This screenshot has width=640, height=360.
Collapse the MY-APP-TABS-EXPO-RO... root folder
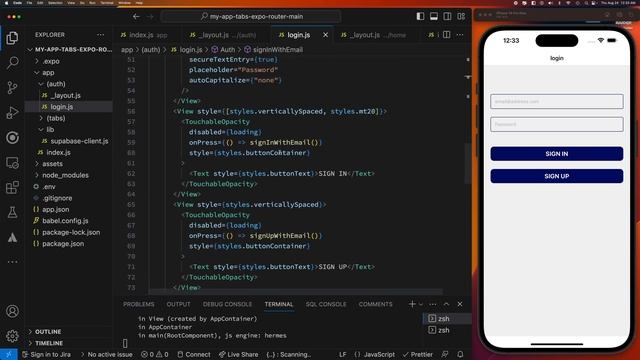click(70, 49)
